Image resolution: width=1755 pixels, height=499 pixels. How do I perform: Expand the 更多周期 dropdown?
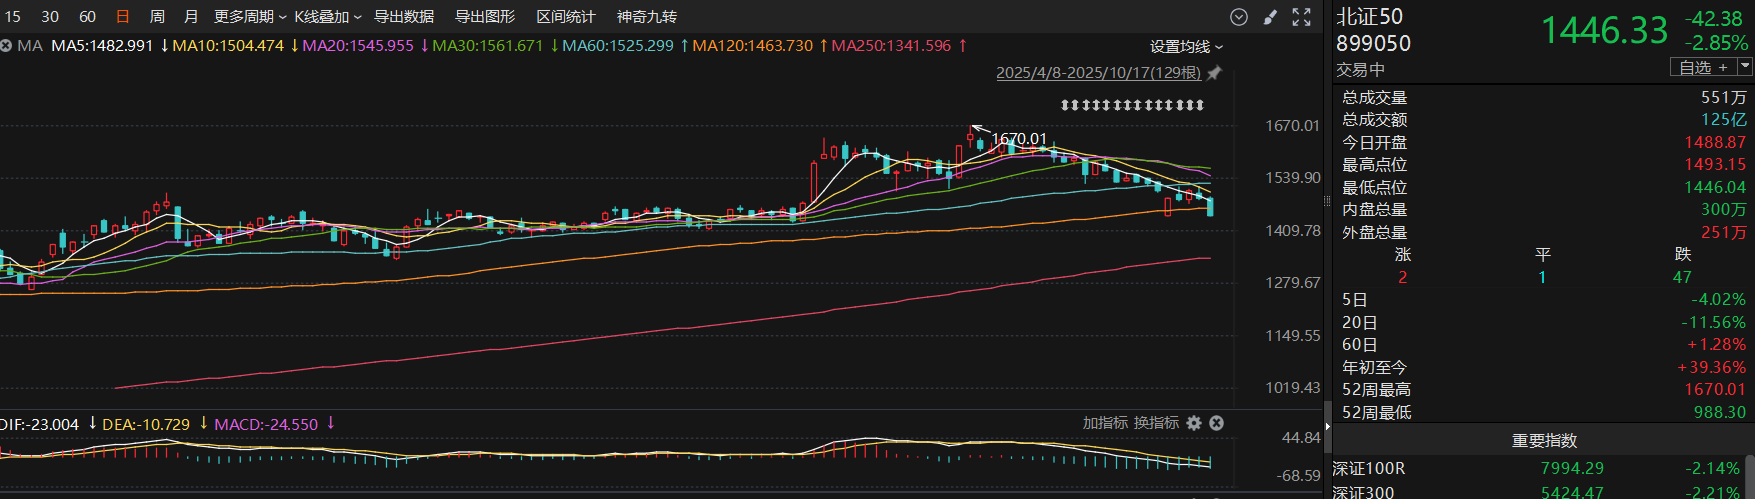250,17
